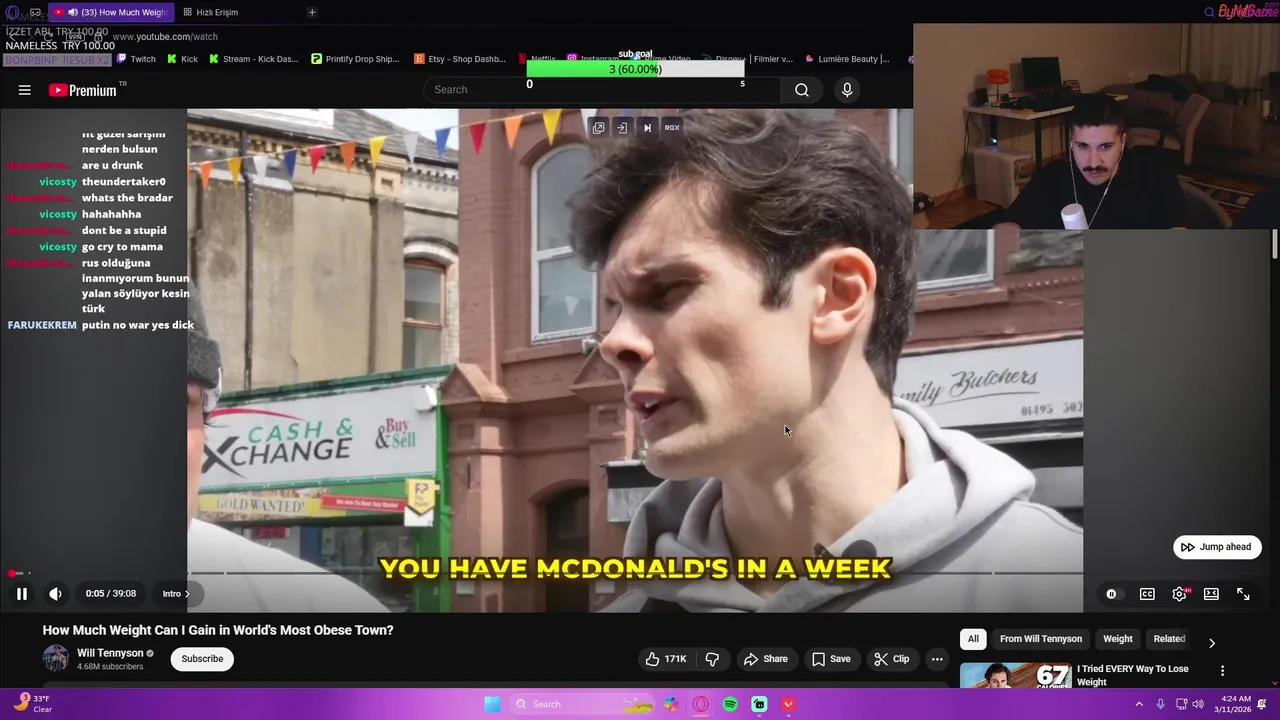Image resolution: width=1280 pixels, height=720 pixels.
Task: Dislike the video
Action: 712,659
